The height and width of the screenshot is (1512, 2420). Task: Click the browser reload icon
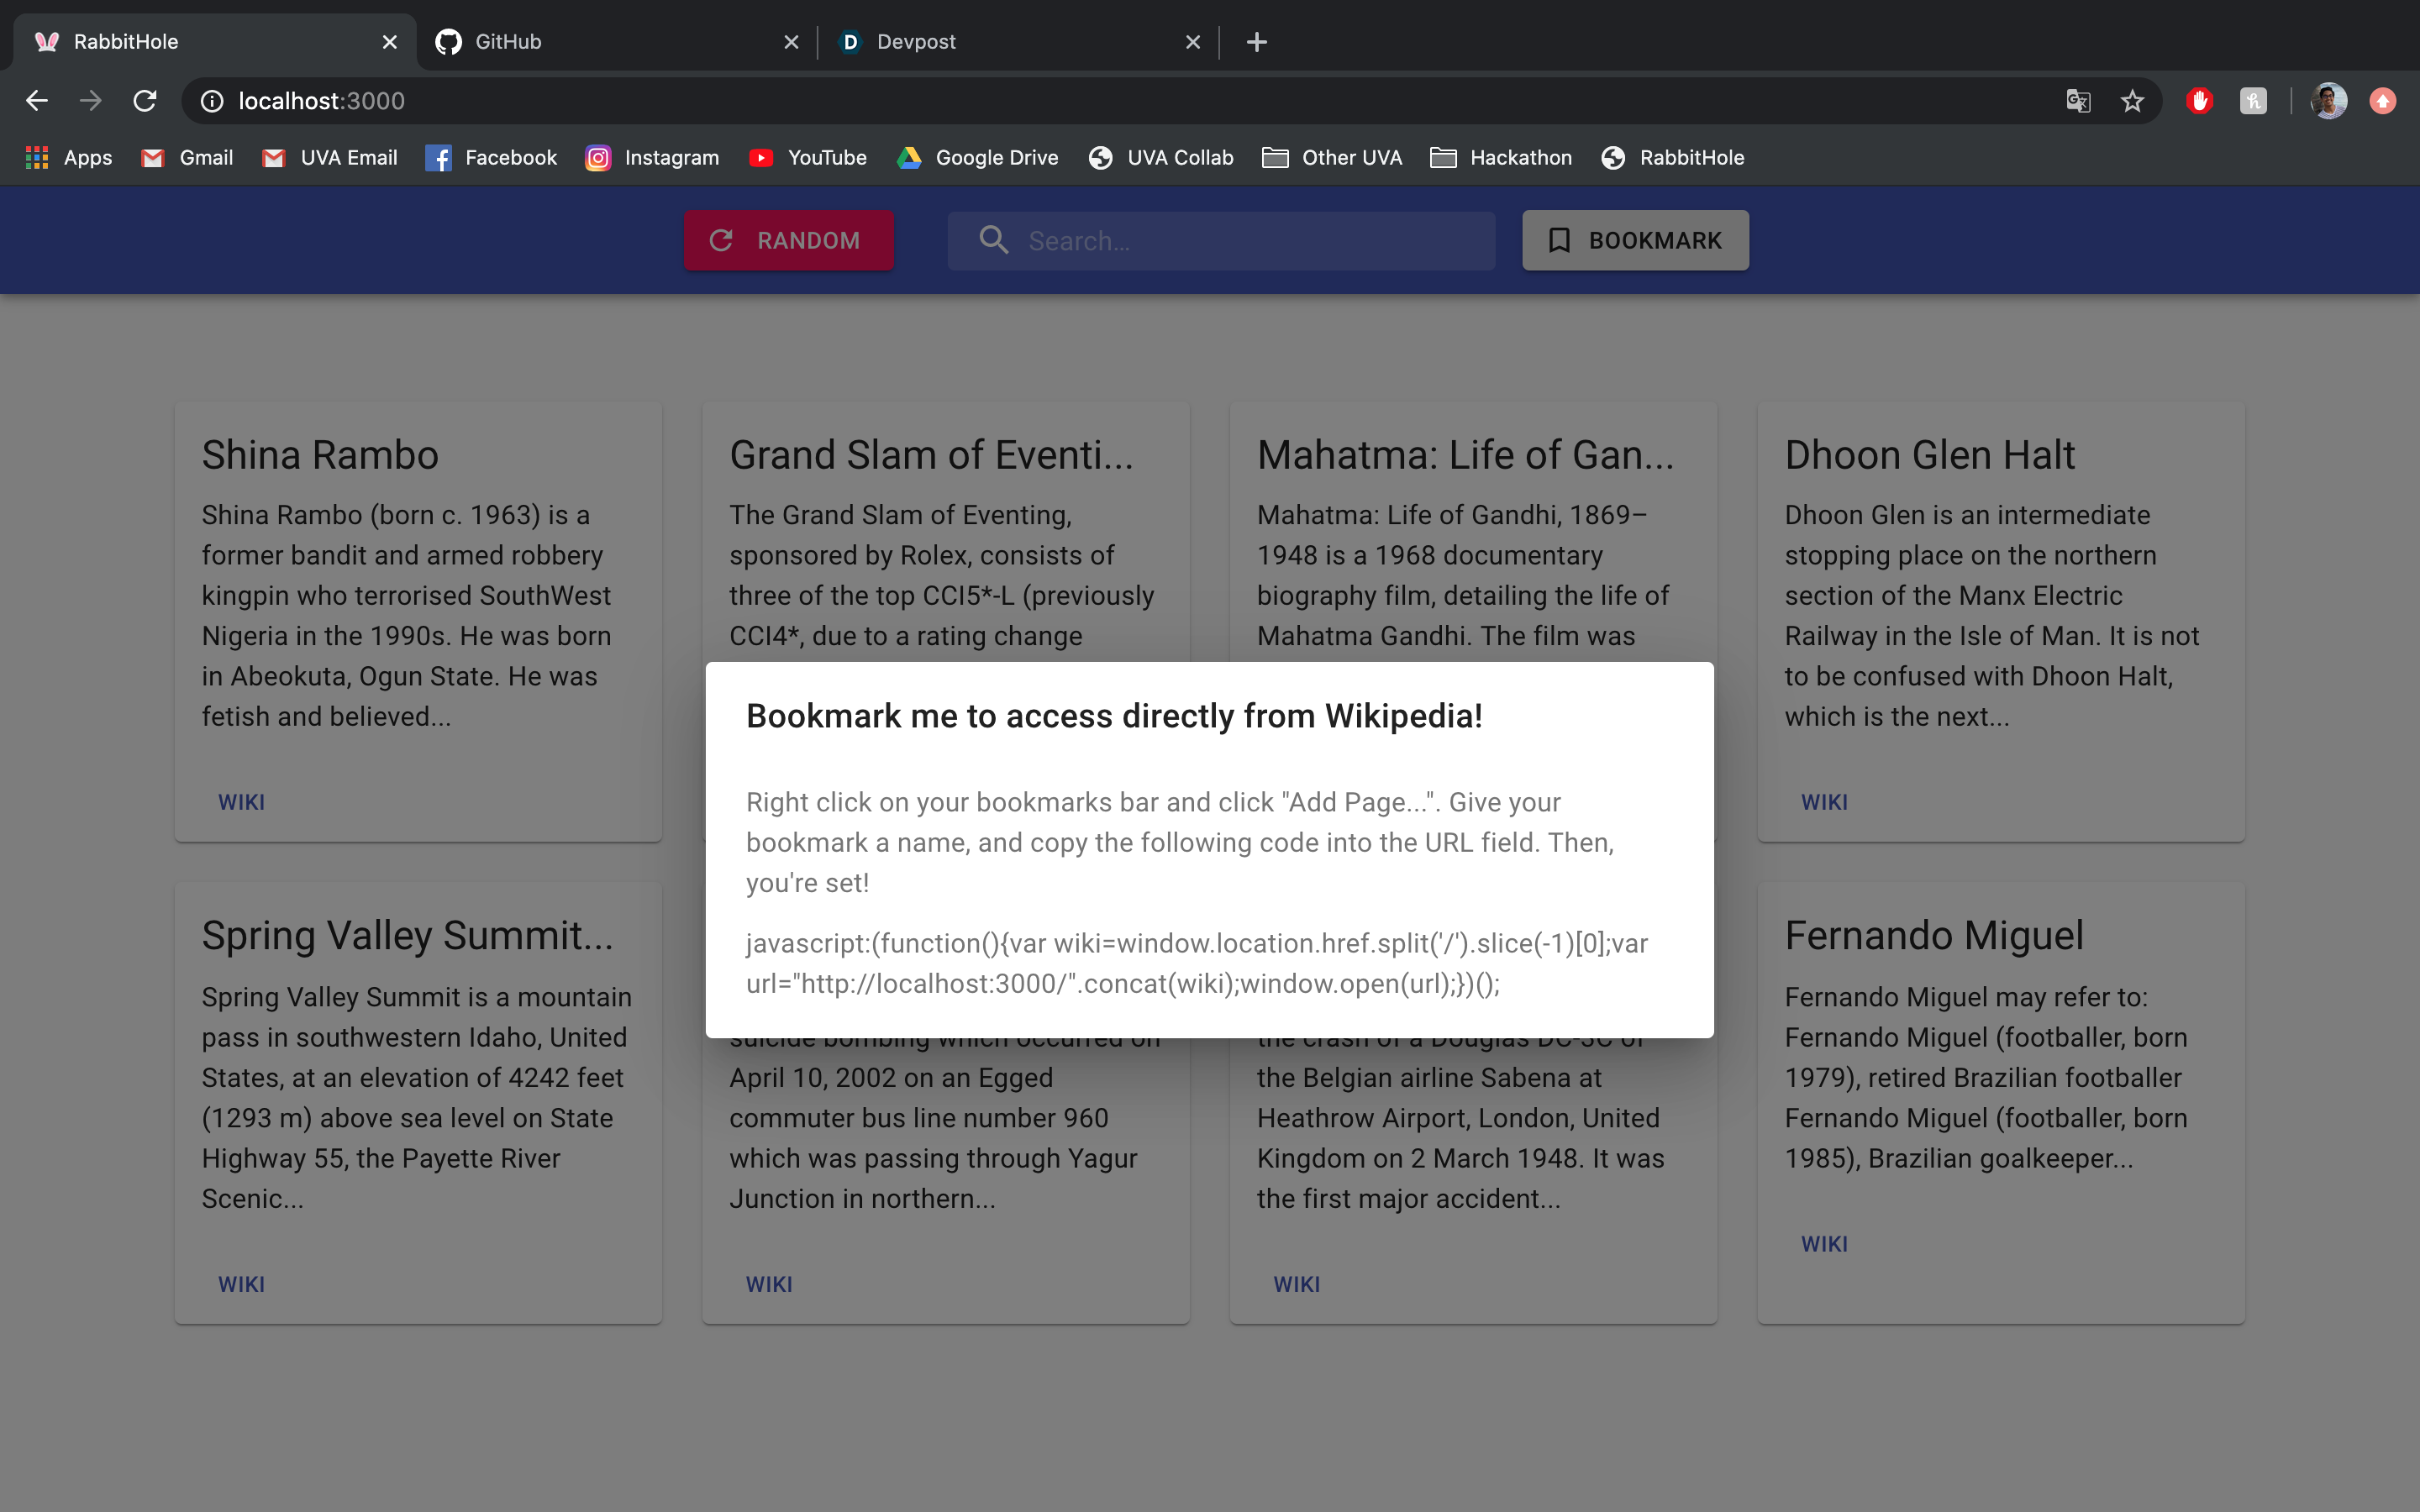click(145, 101)
